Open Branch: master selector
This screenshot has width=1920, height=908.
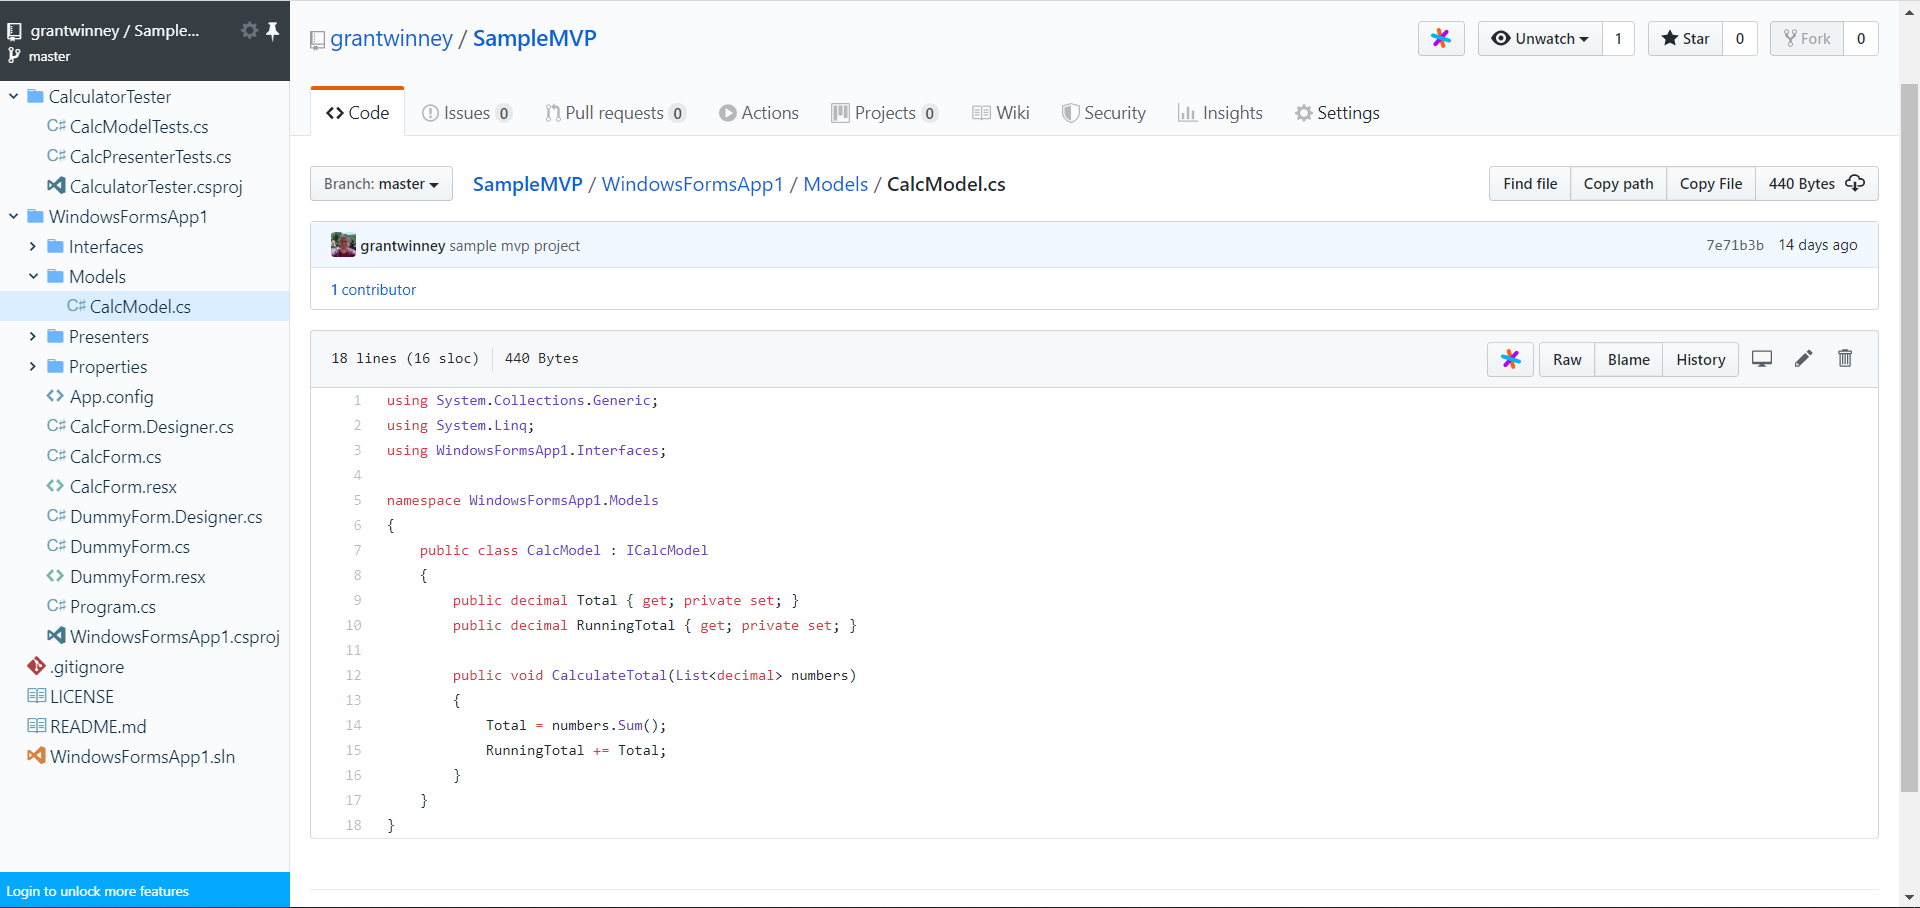click(x=381, y=184)
